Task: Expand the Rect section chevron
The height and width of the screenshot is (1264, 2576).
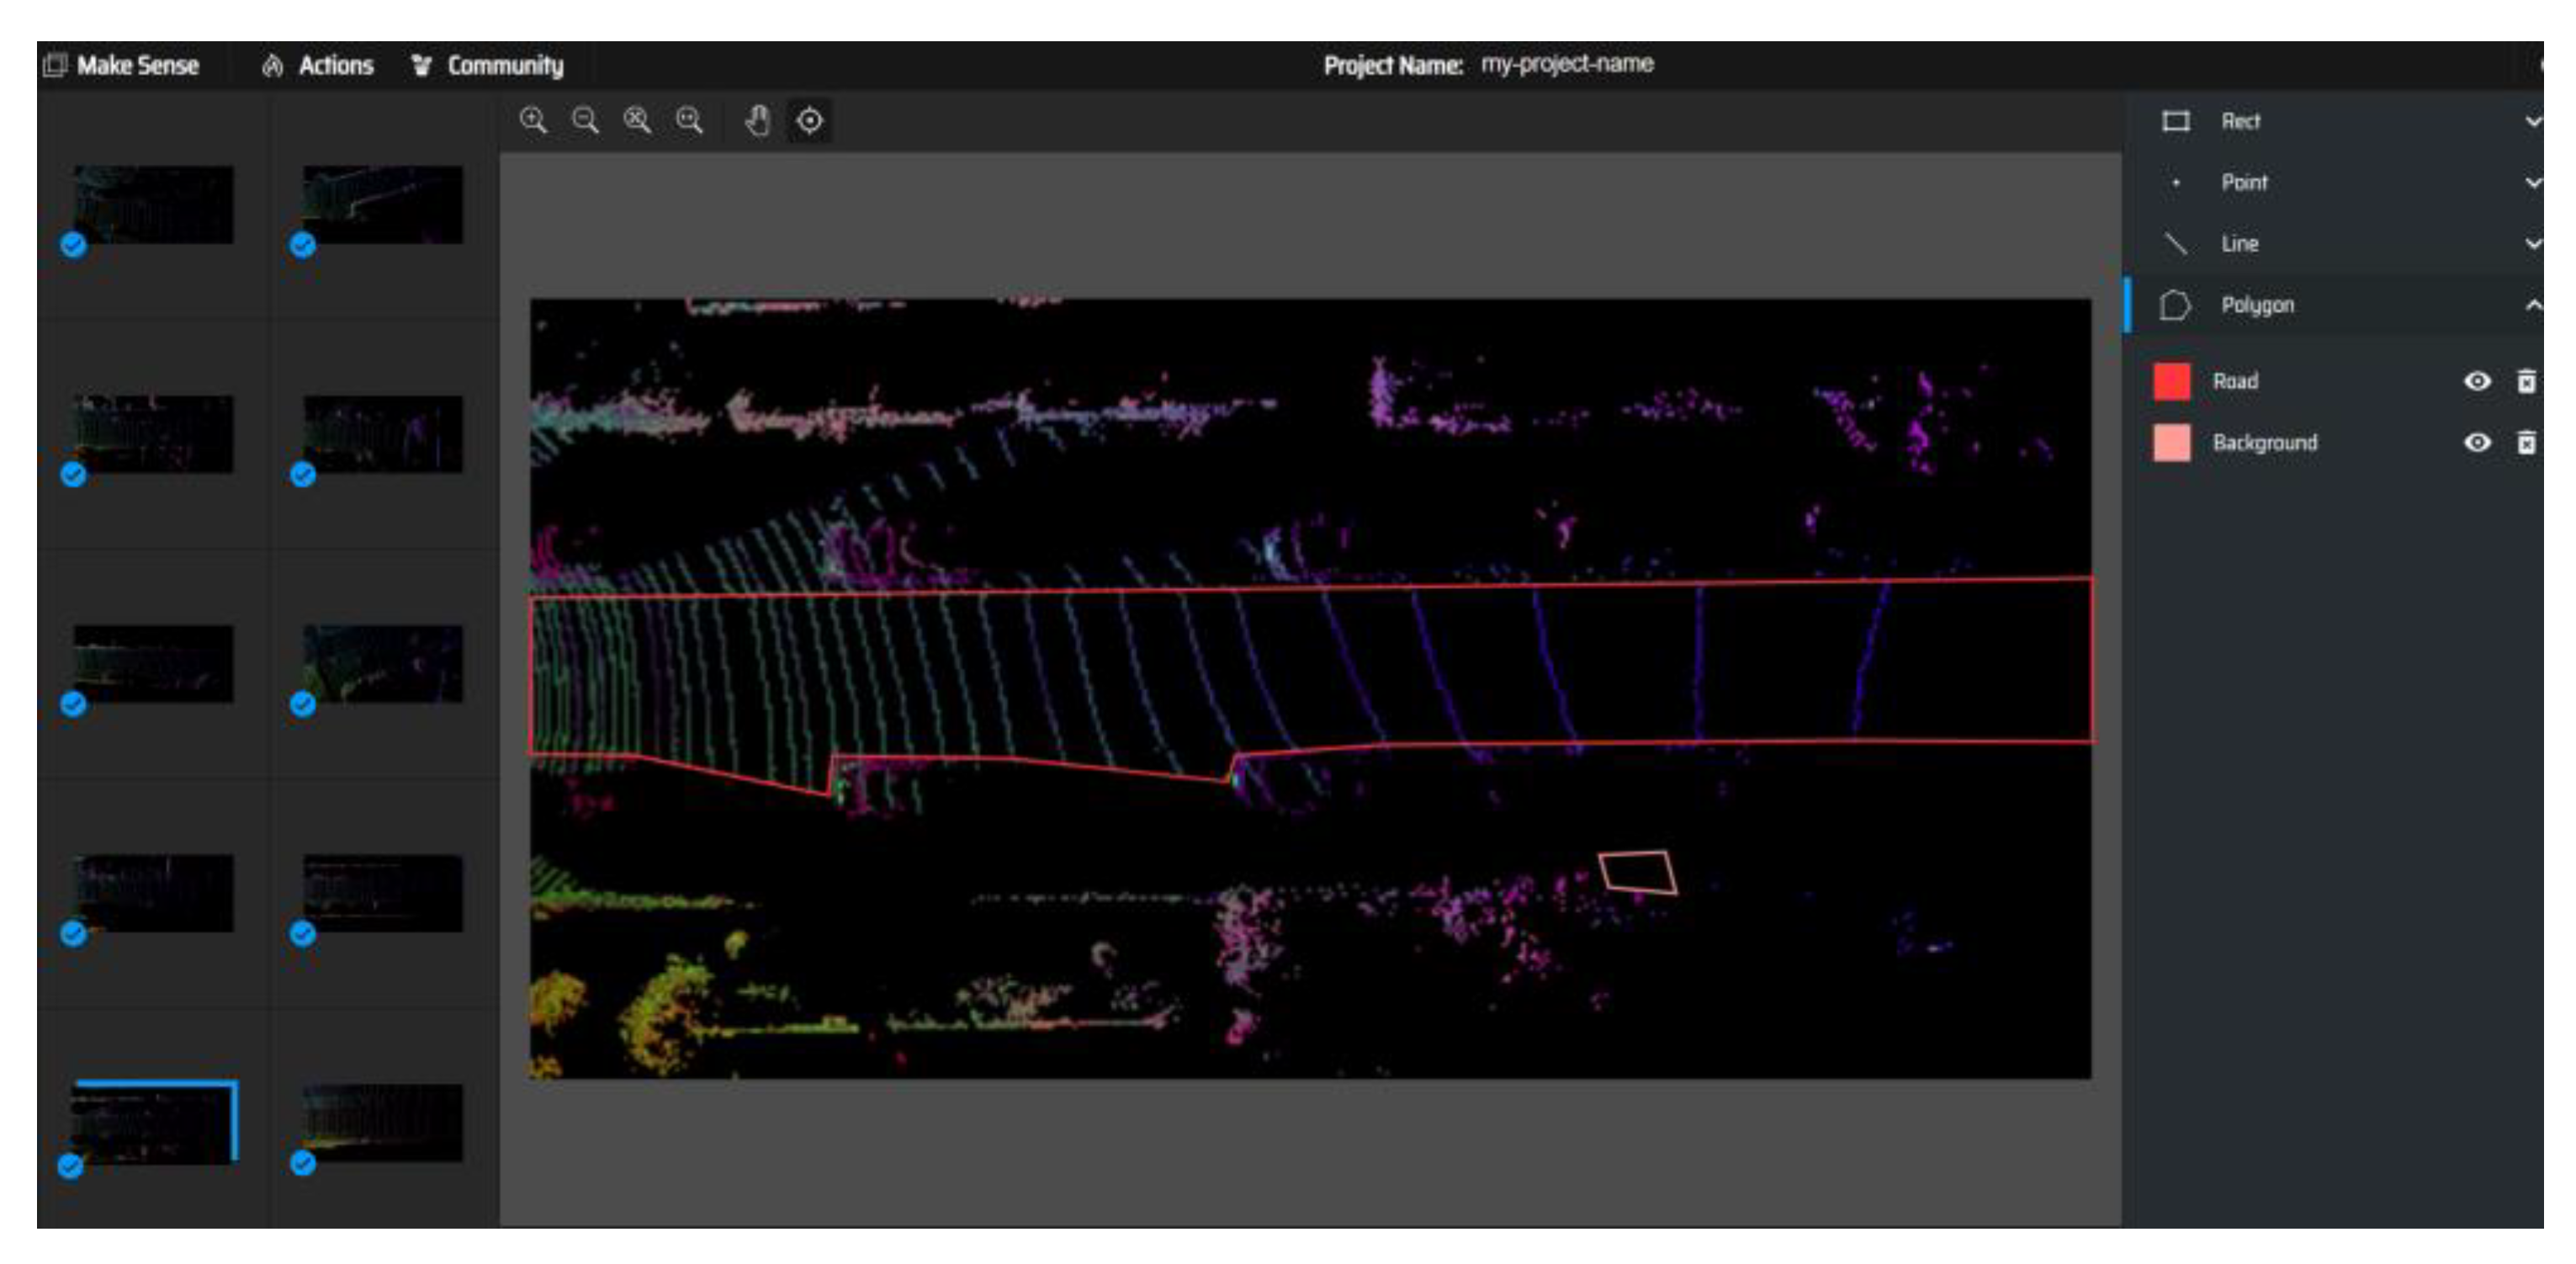Action: point(2532,121)
